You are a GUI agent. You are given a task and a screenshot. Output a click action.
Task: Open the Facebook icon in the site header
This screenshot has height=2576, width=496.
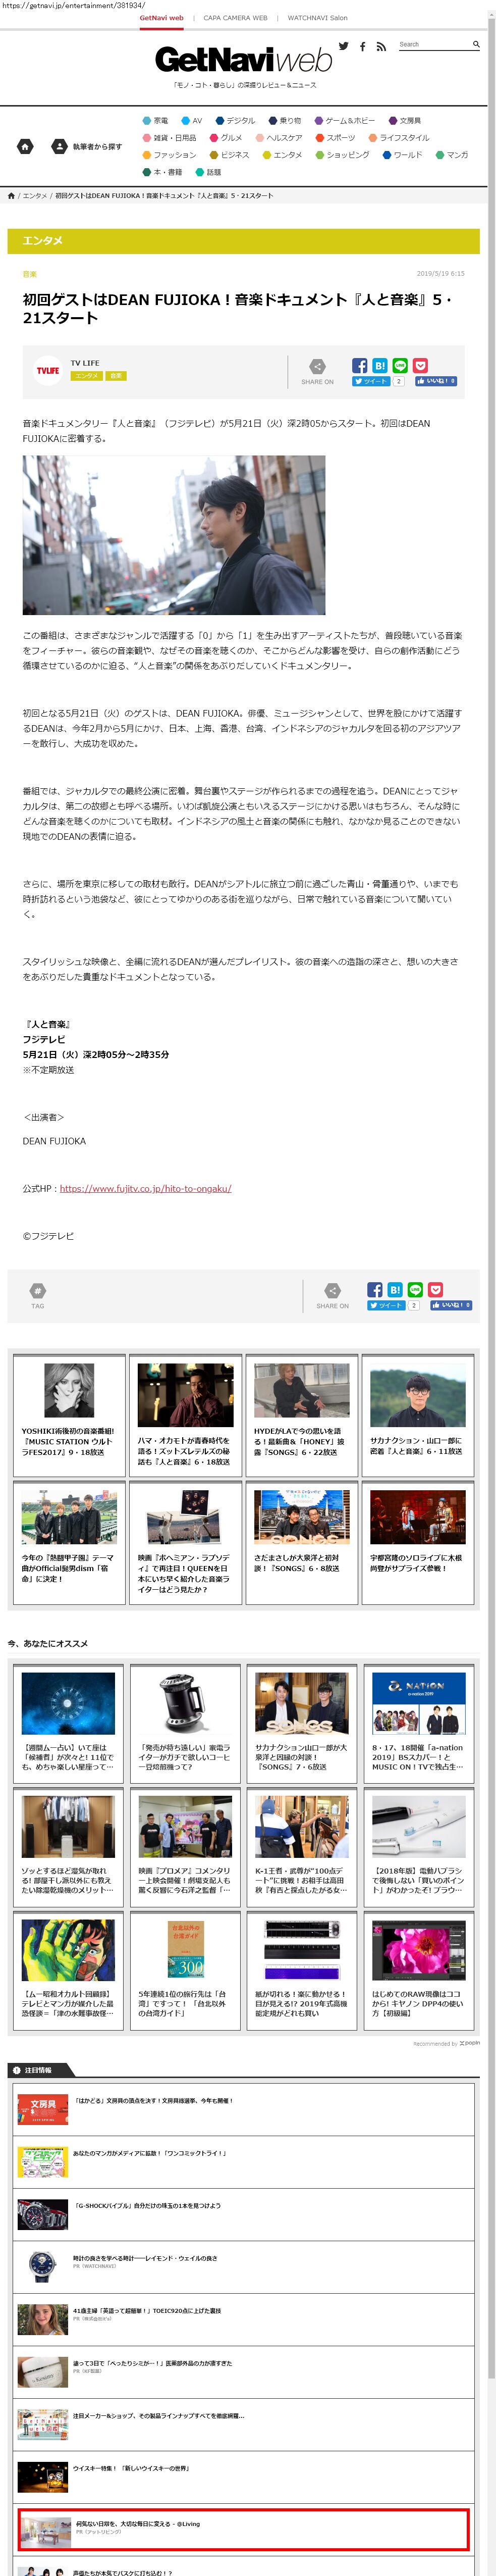click(x=362, y=46)
